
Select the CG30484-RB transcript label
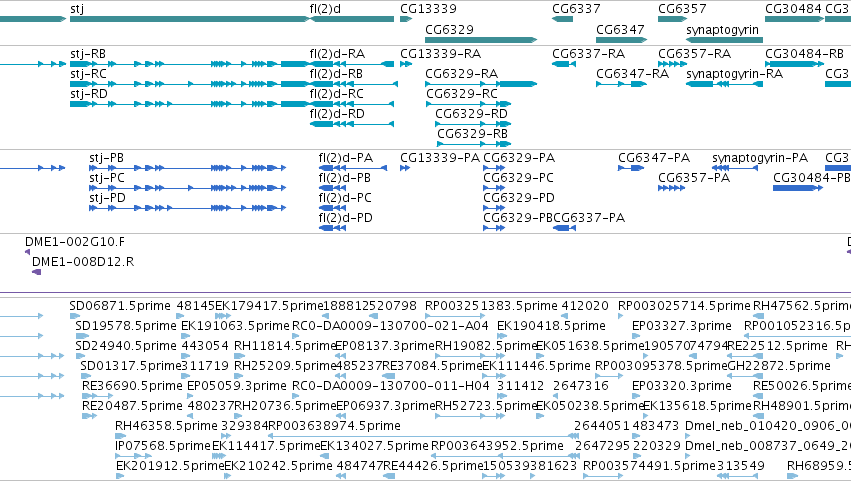804,54
